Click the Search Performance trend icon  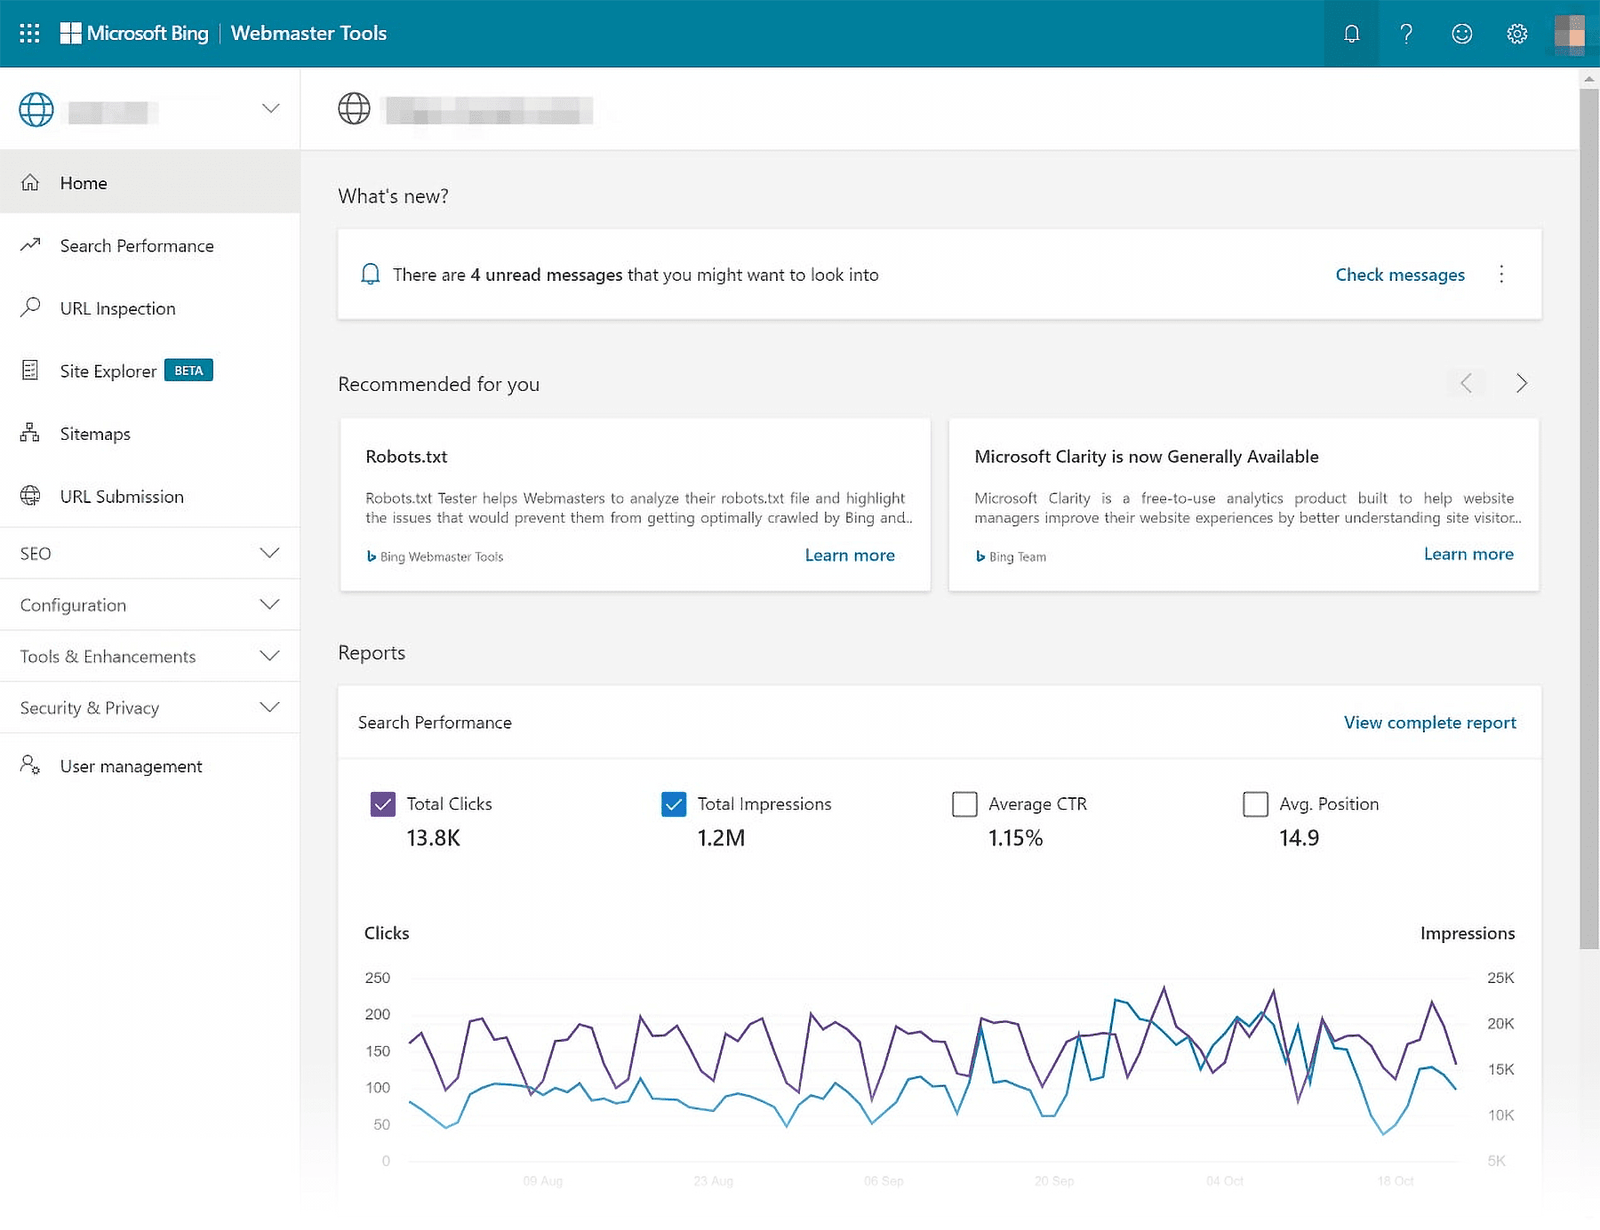click(31, 244)
